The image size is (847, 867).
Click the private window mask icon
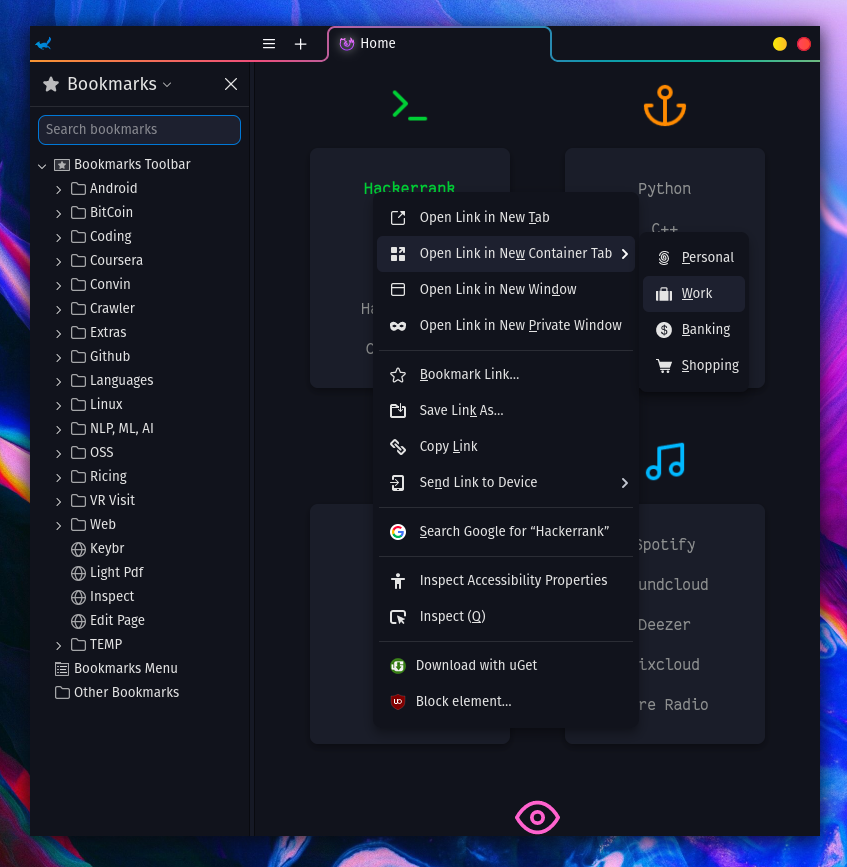click(x=398, y=326)
